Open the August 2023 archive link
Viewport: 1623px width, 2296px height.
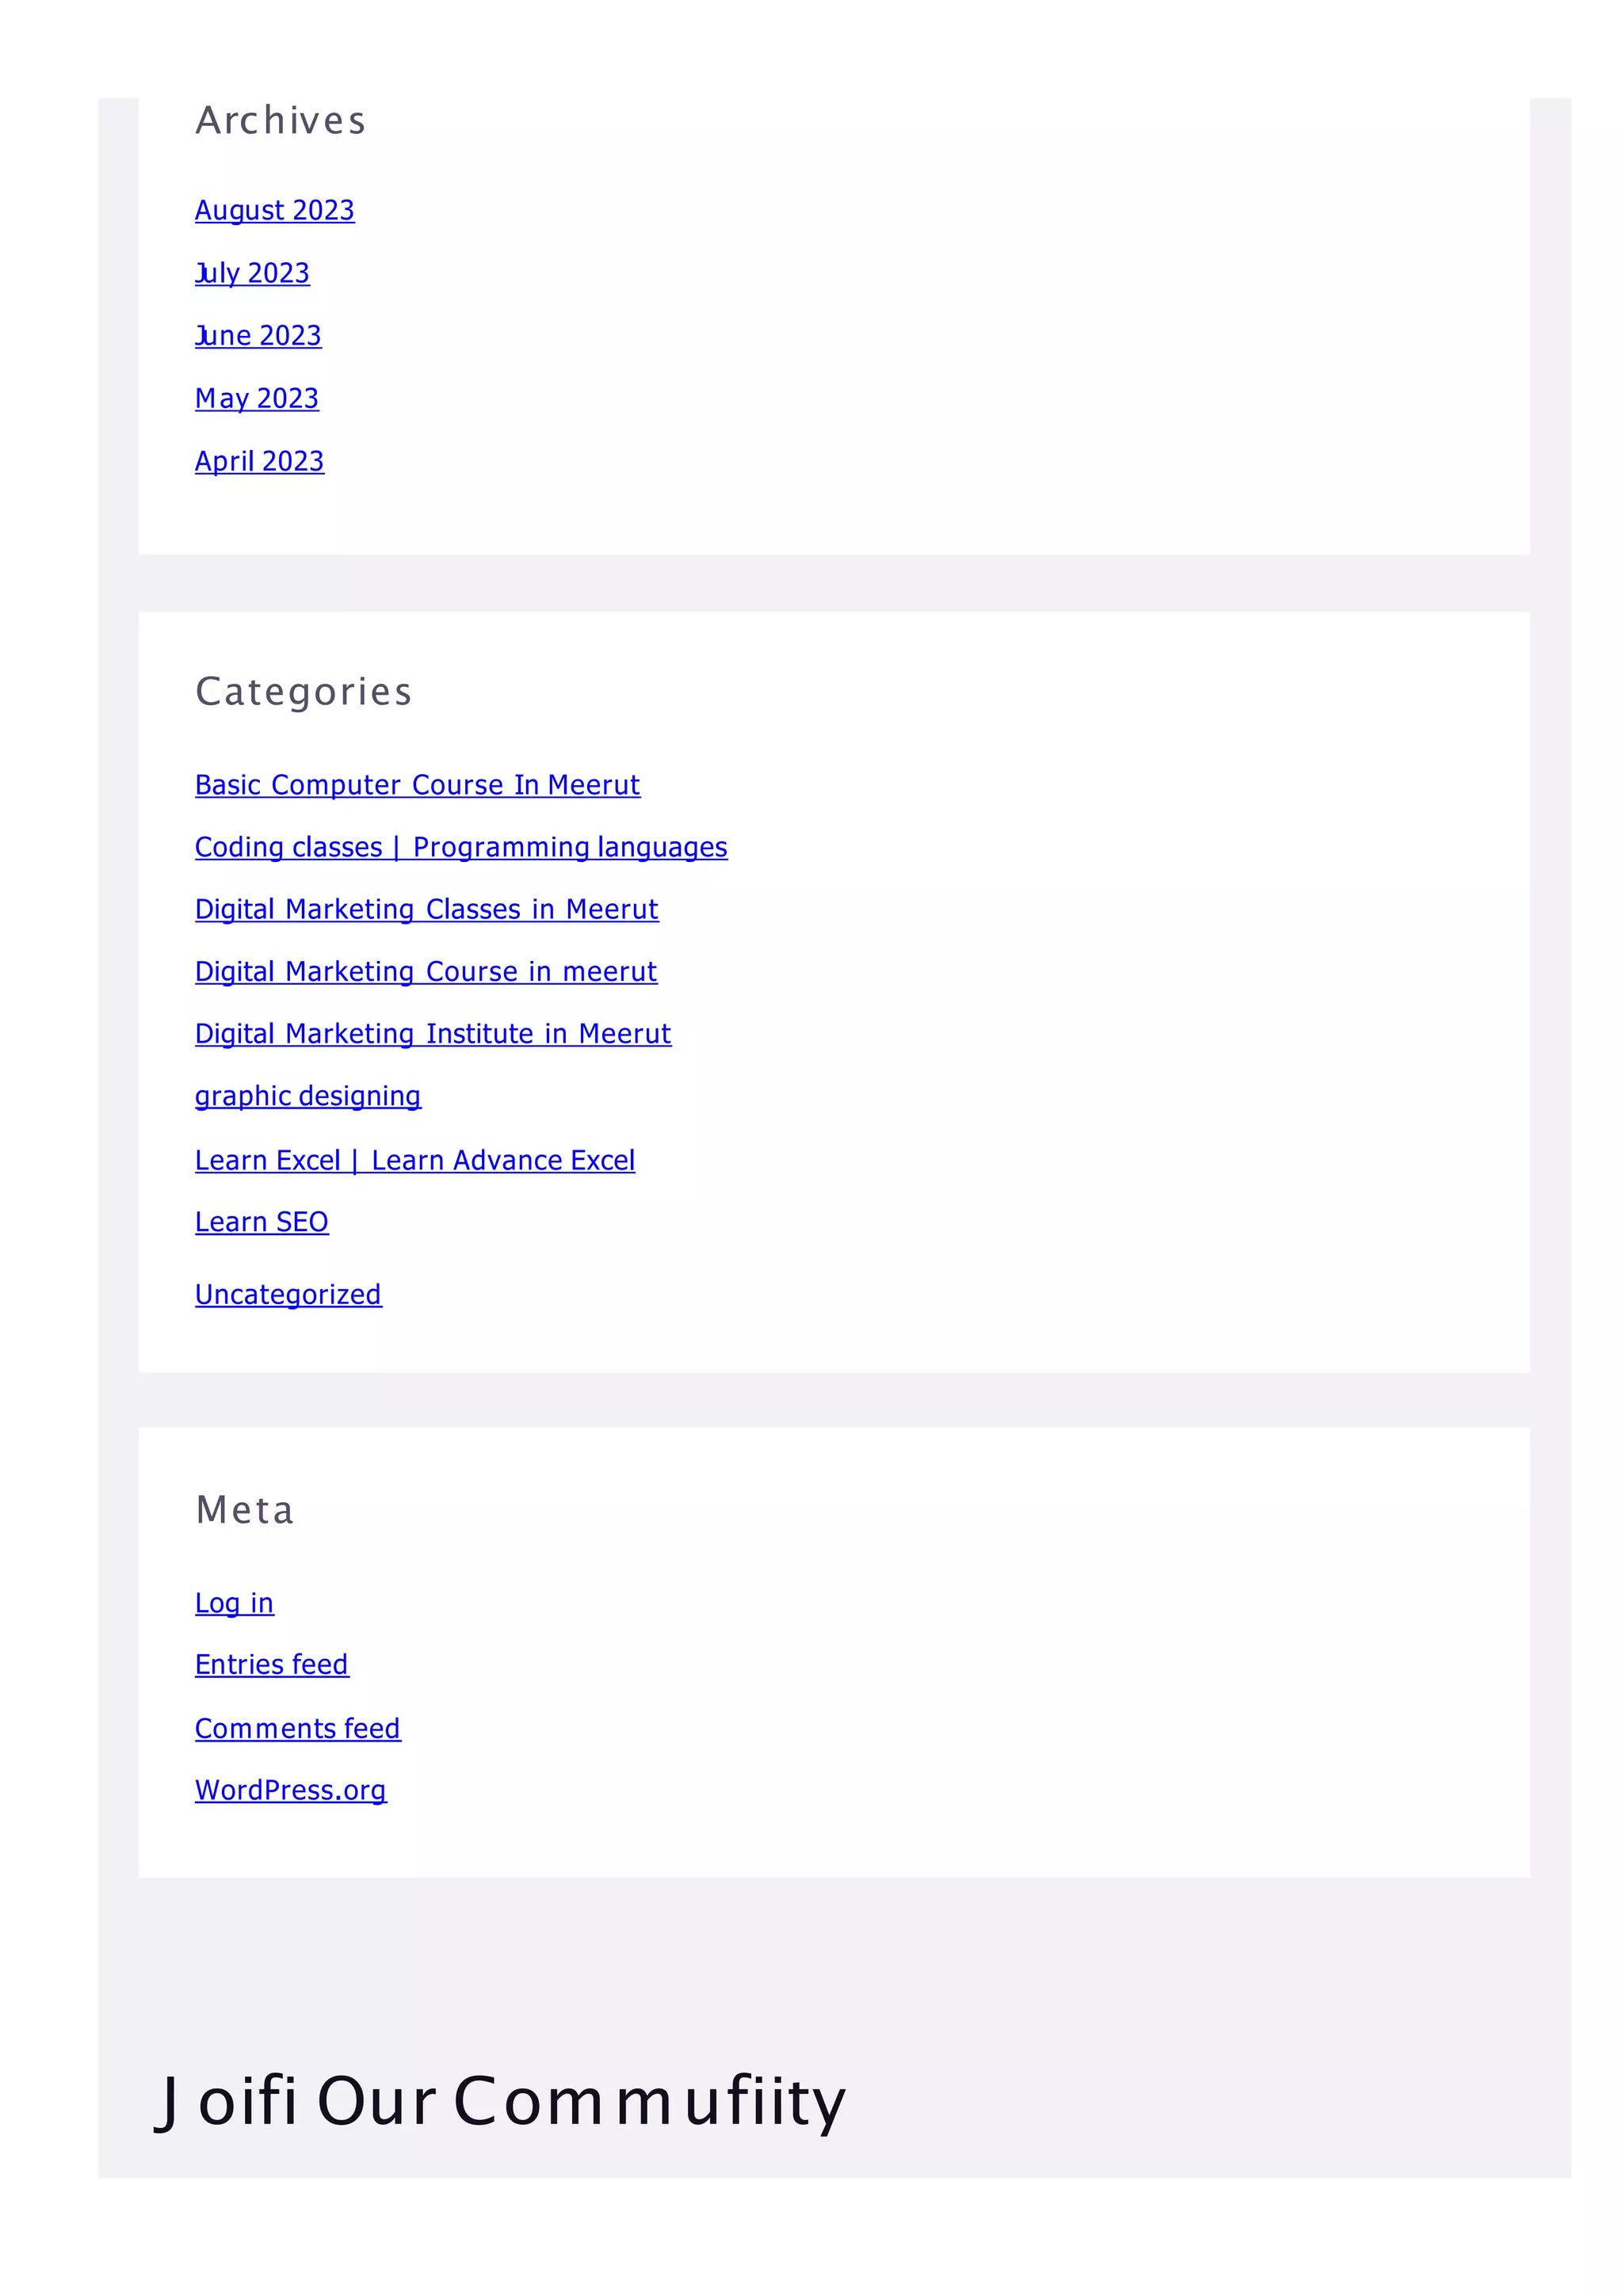(x=274, y=210)
